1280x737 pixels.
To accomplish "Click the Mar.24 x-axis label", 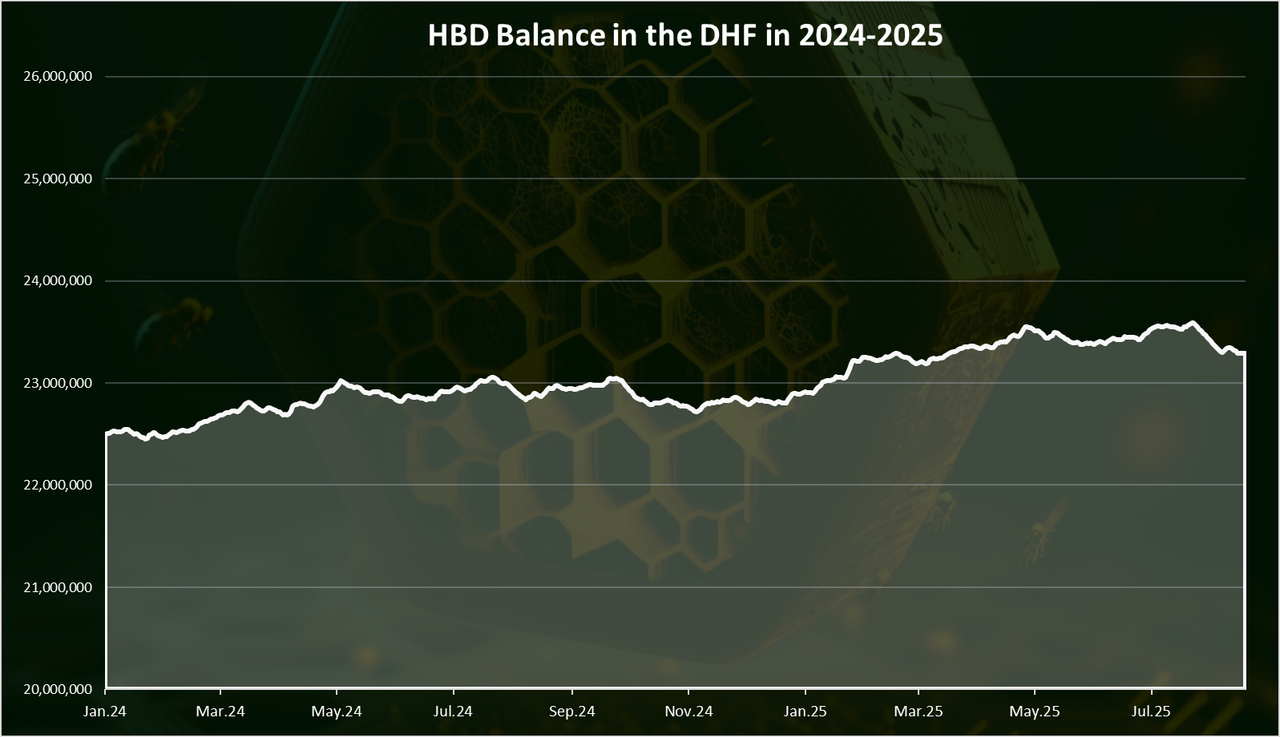I will click(221, 712).
